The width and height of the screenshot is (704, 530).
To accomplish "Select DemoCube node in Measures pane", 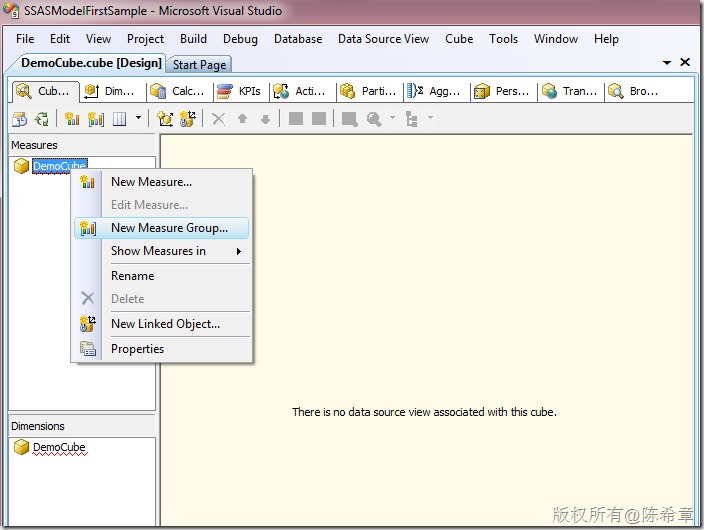I will (x=60, y=166).
